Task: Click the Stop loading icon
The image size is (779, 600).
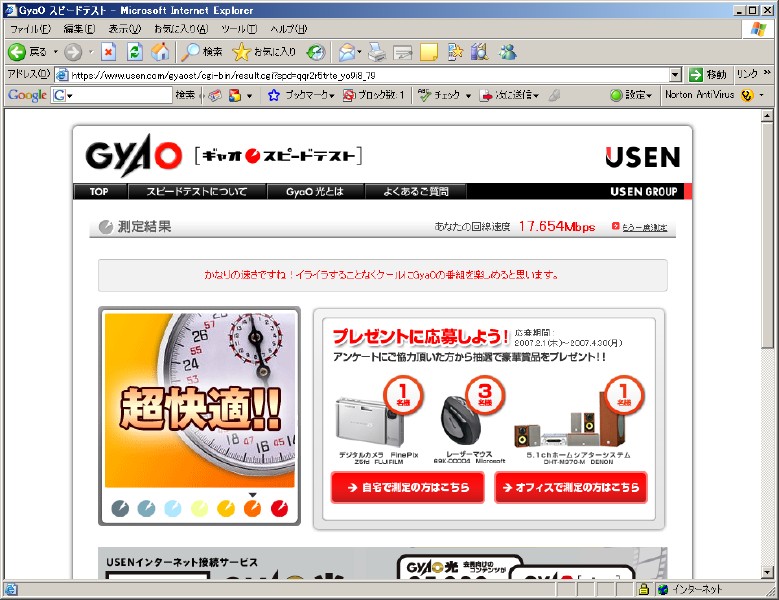Action: click(109, 51)
